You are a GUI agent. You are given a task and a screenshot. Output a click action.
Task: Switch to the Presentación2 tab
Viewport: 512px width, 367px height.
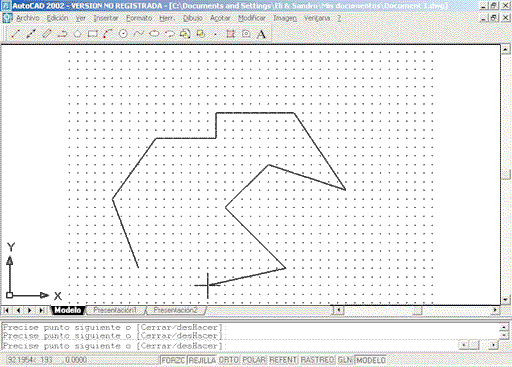tap(175, 310)
